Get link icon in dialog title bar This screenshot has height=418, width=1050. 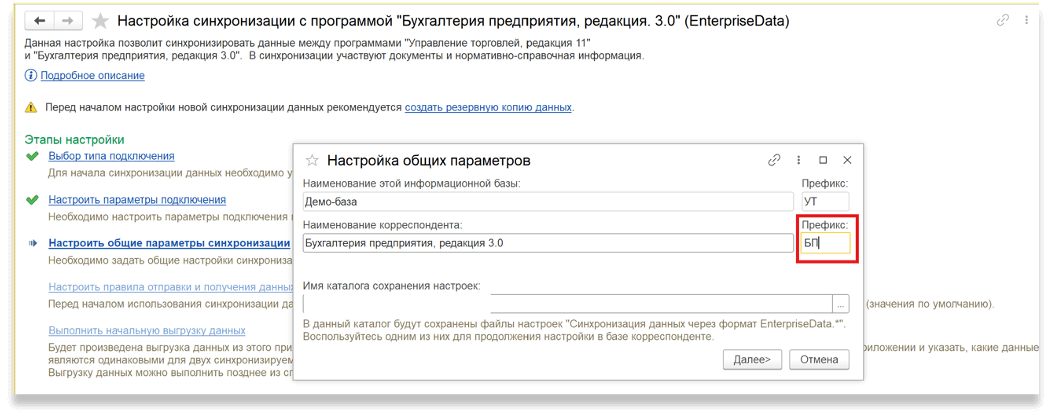tap(774, 160)
